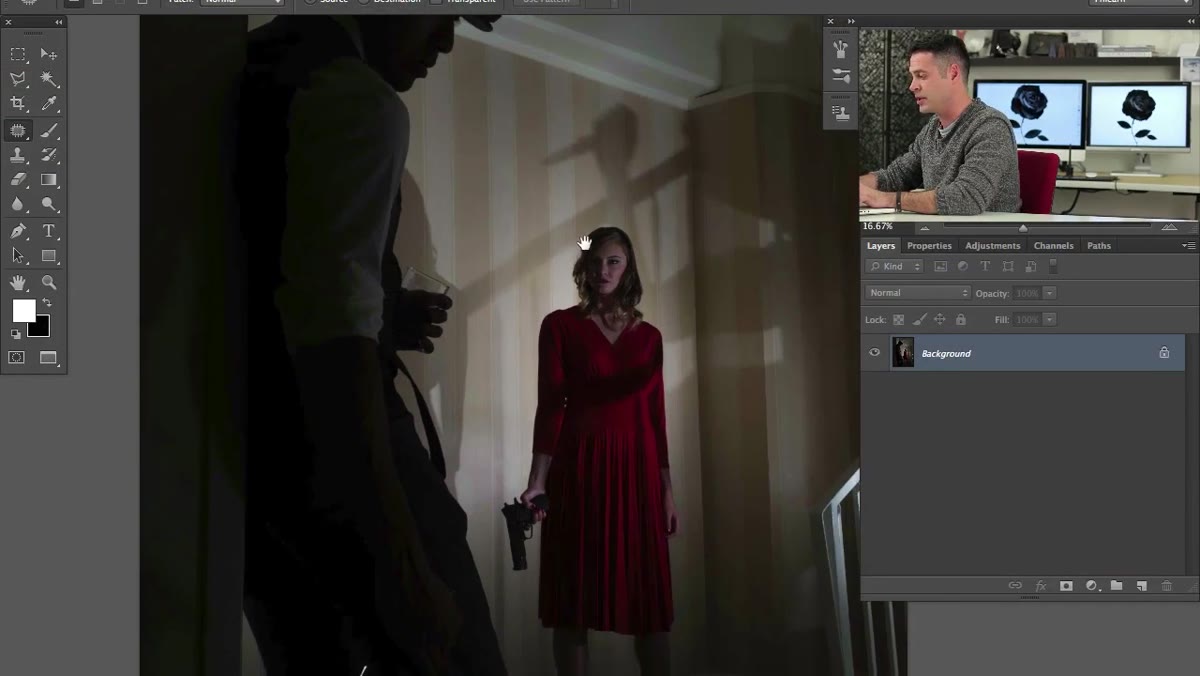The image size is (1200, 676).
Task: Switch to the Properties tab
Action: pos(929,245)
